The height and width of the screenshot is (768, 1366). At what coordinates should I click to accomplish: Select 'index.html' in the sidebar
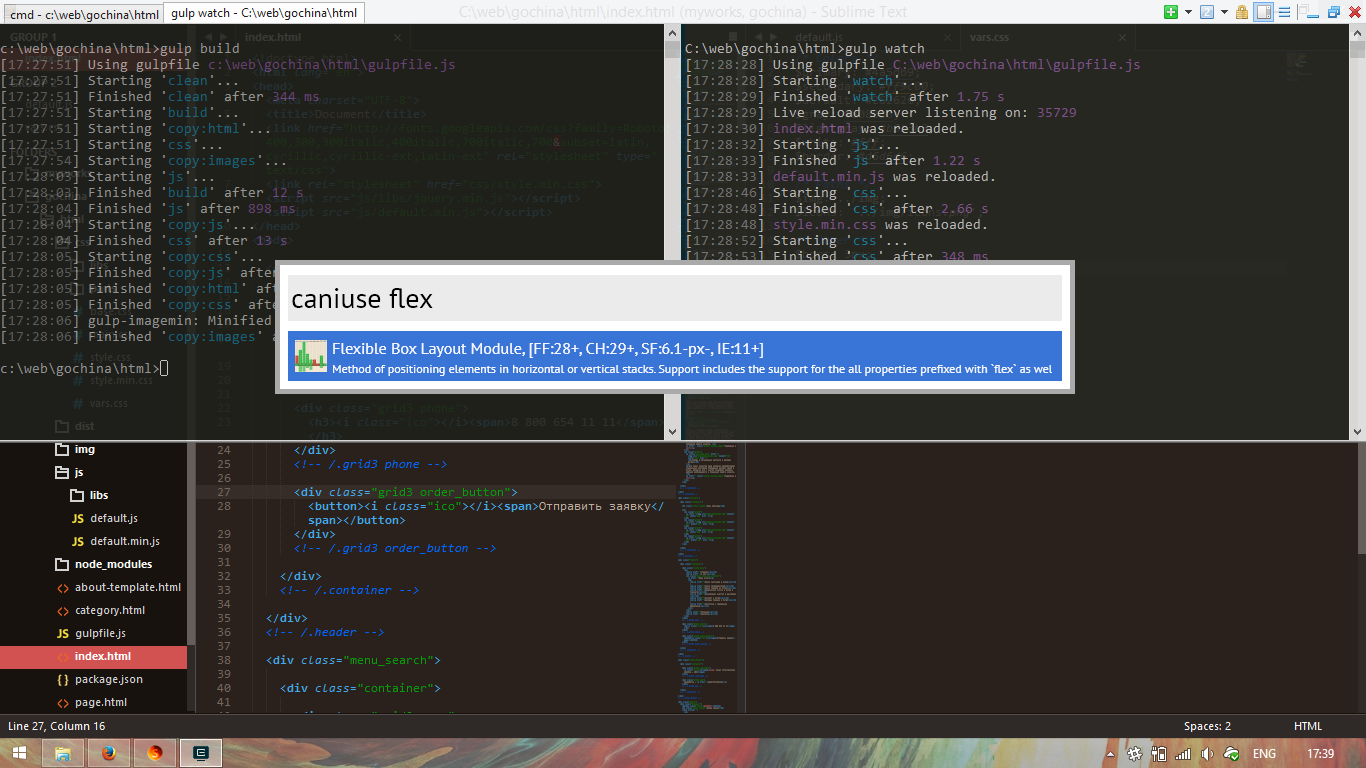tap(93, 656)
